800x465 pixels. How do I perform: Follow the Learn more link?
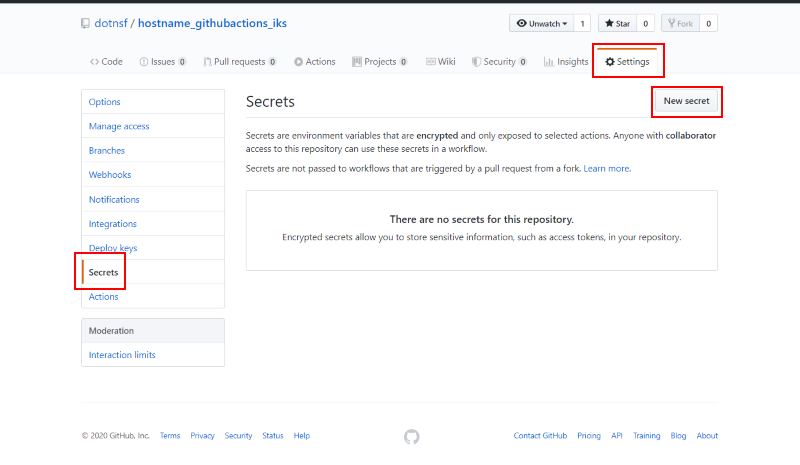607,168
